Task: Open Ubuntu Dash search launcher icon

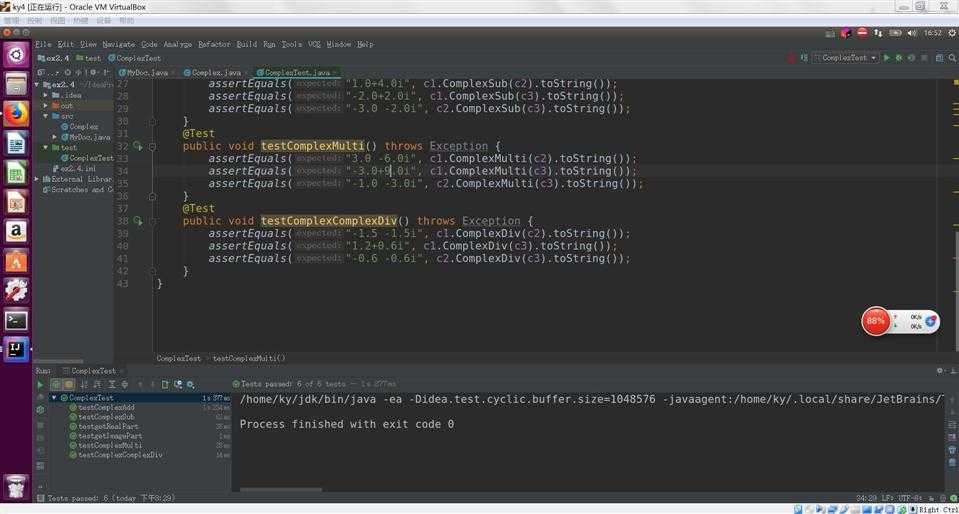Action: point(17,56)
